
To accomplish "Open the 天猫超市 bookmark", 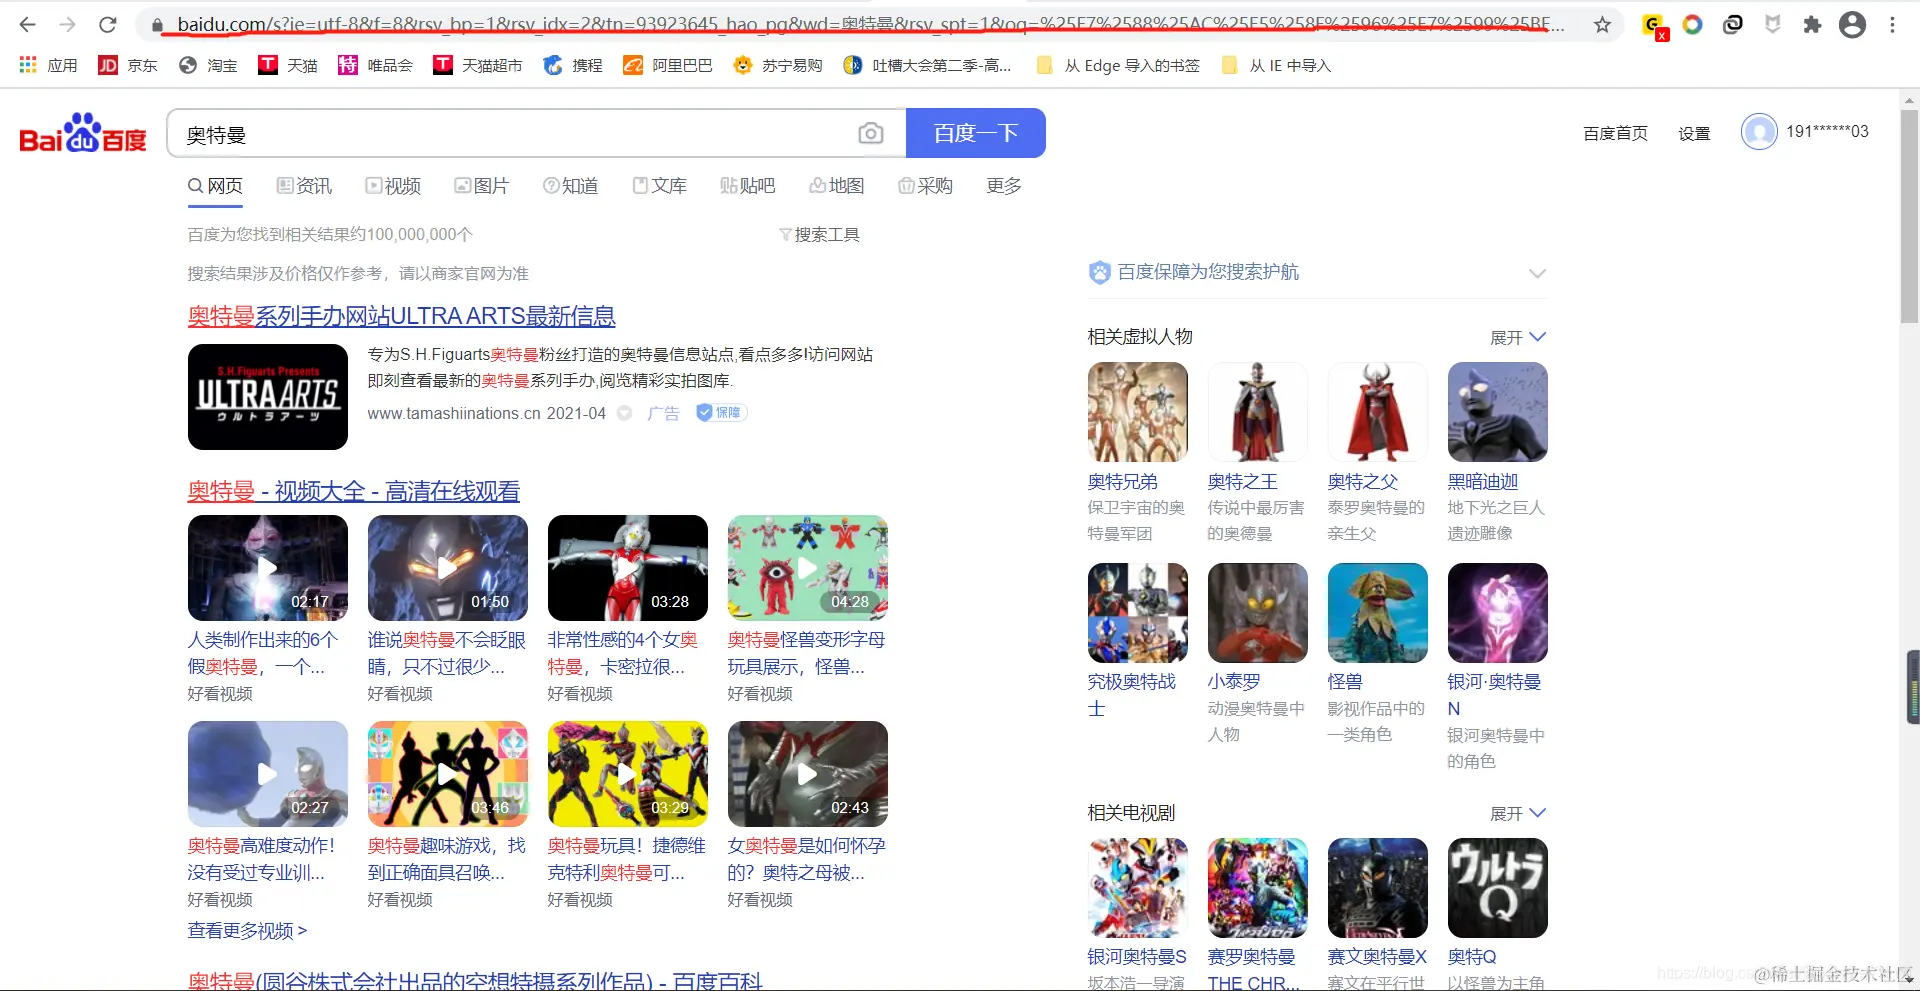I will click(477, 65).
